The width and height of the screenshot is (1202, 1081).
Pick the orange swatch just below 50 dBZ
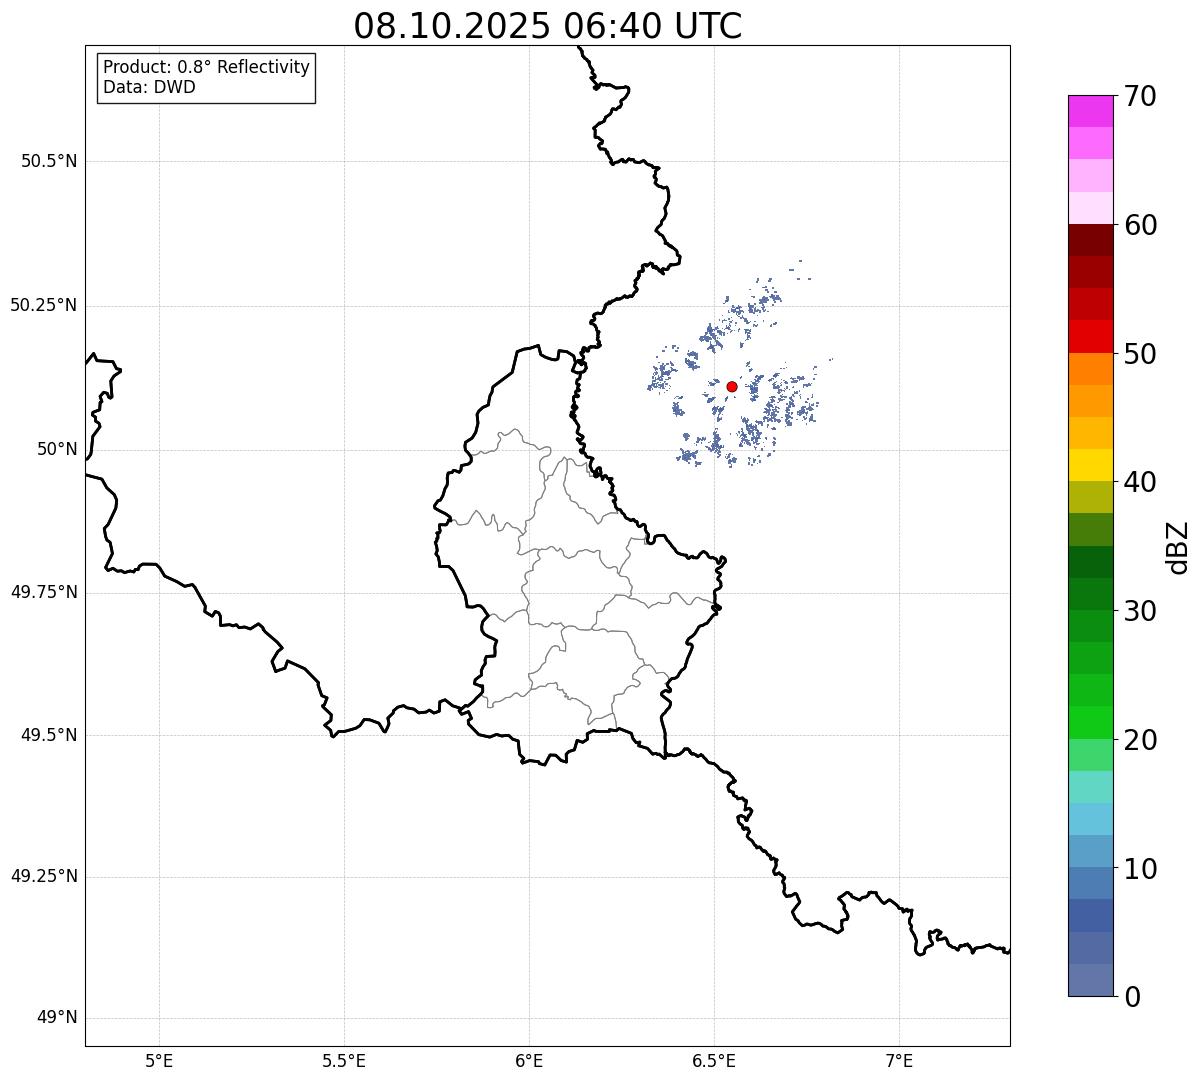pos(1091,369)
